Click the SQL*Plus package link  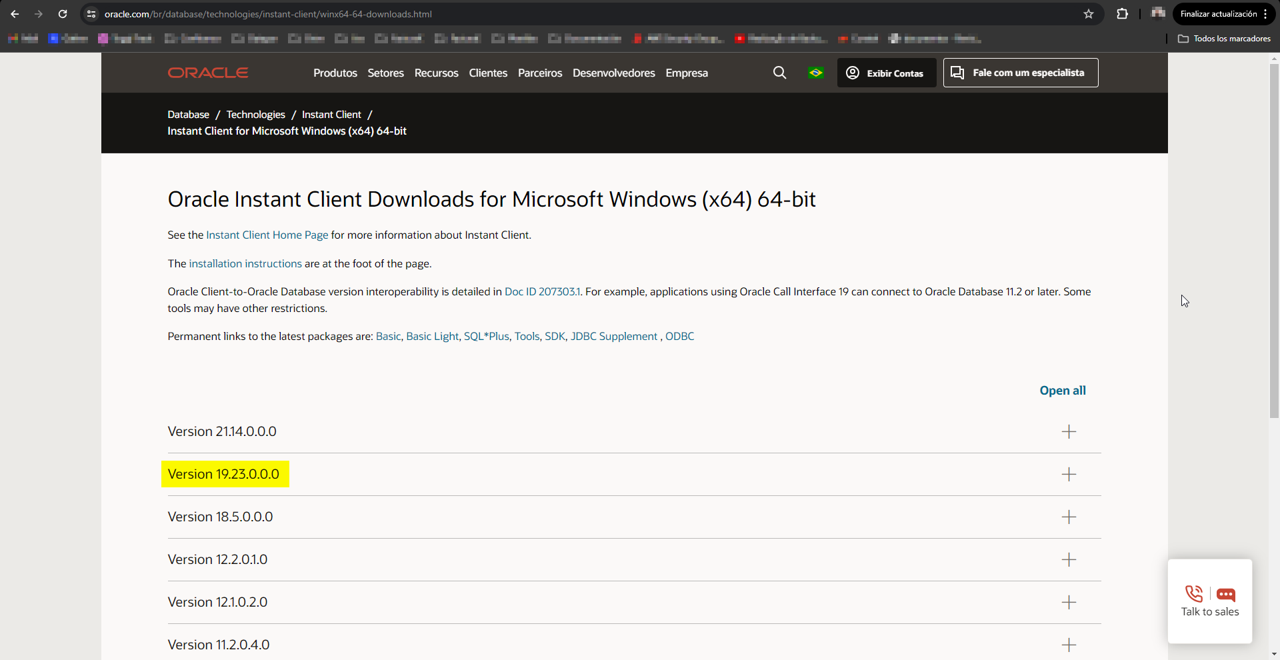[486, 336]
